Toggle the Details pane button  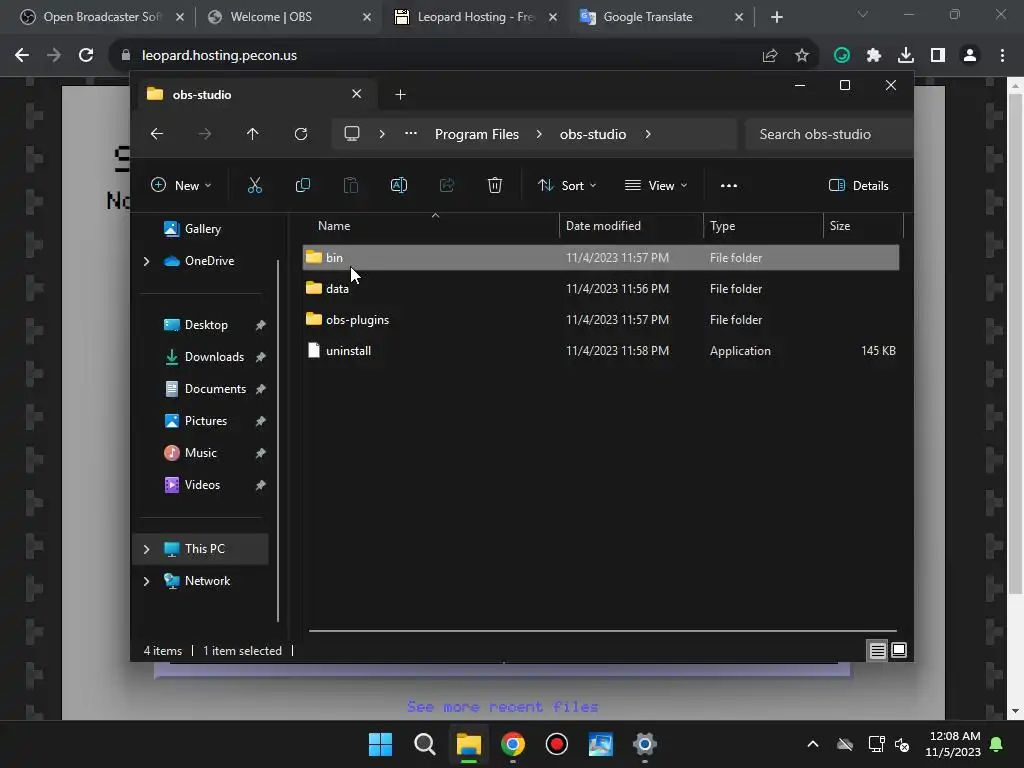(x=858, y=185)
